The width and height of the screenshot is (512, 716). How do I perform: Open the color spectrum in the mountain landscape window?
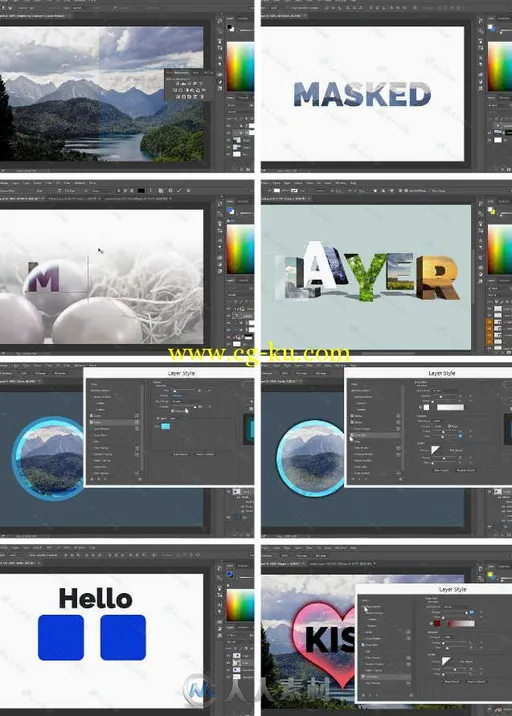coord(240,66)
